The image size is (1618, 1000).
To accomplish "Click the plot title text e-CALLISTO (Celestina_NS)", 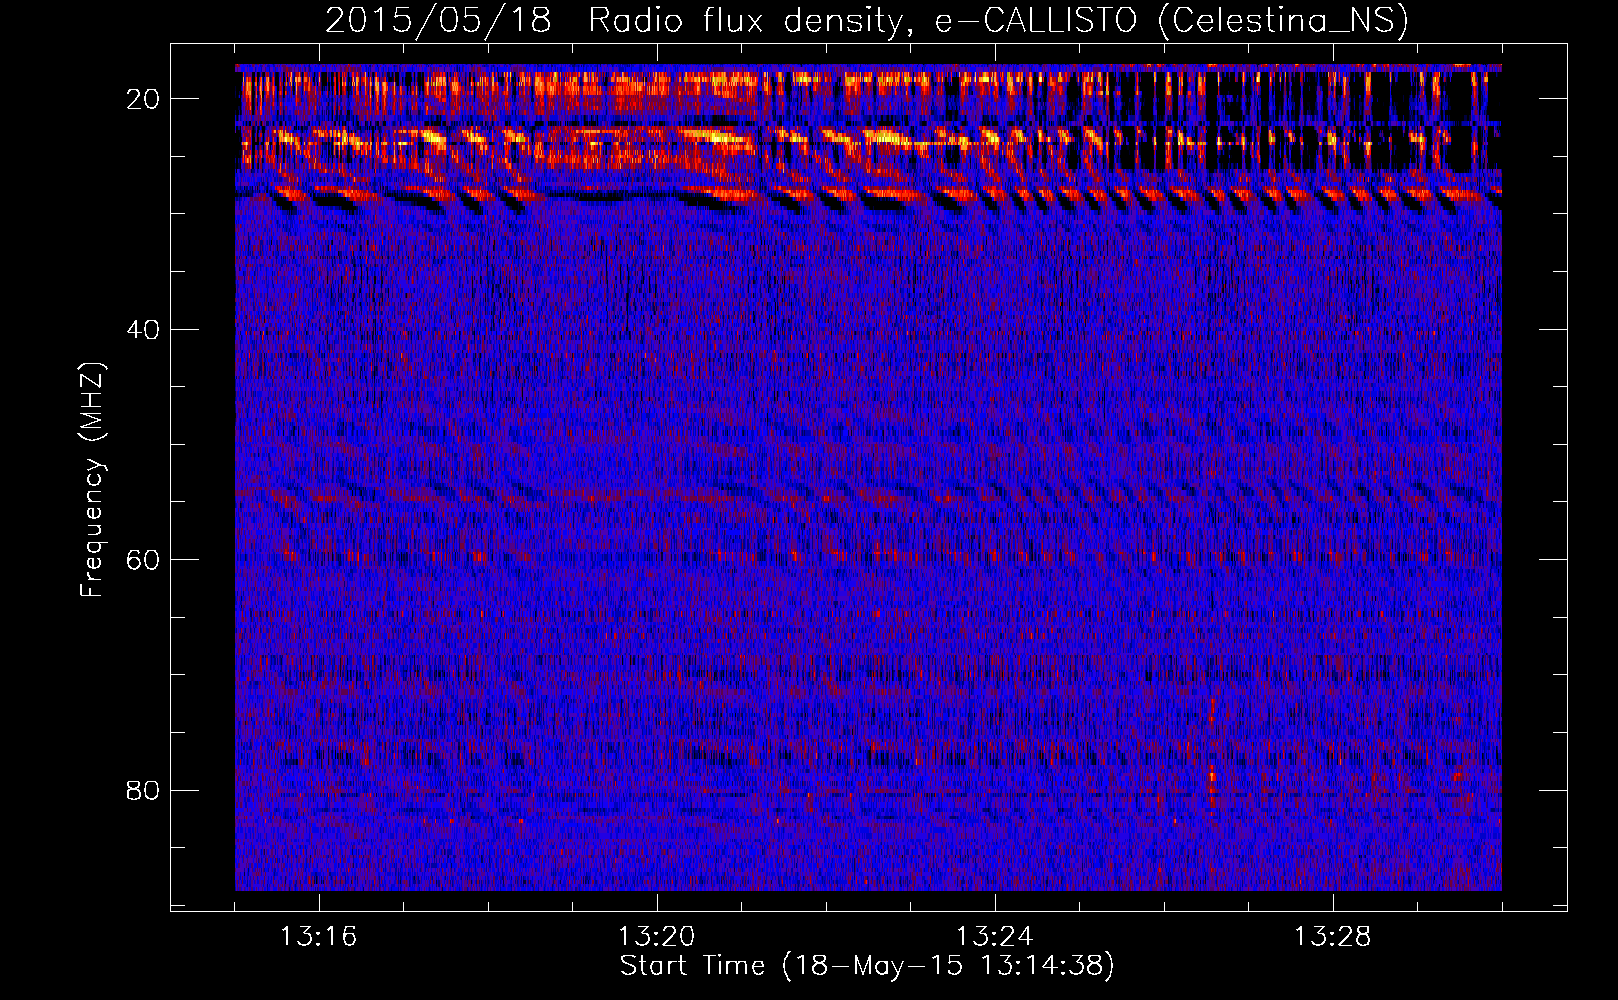I will coord(1171,21).
